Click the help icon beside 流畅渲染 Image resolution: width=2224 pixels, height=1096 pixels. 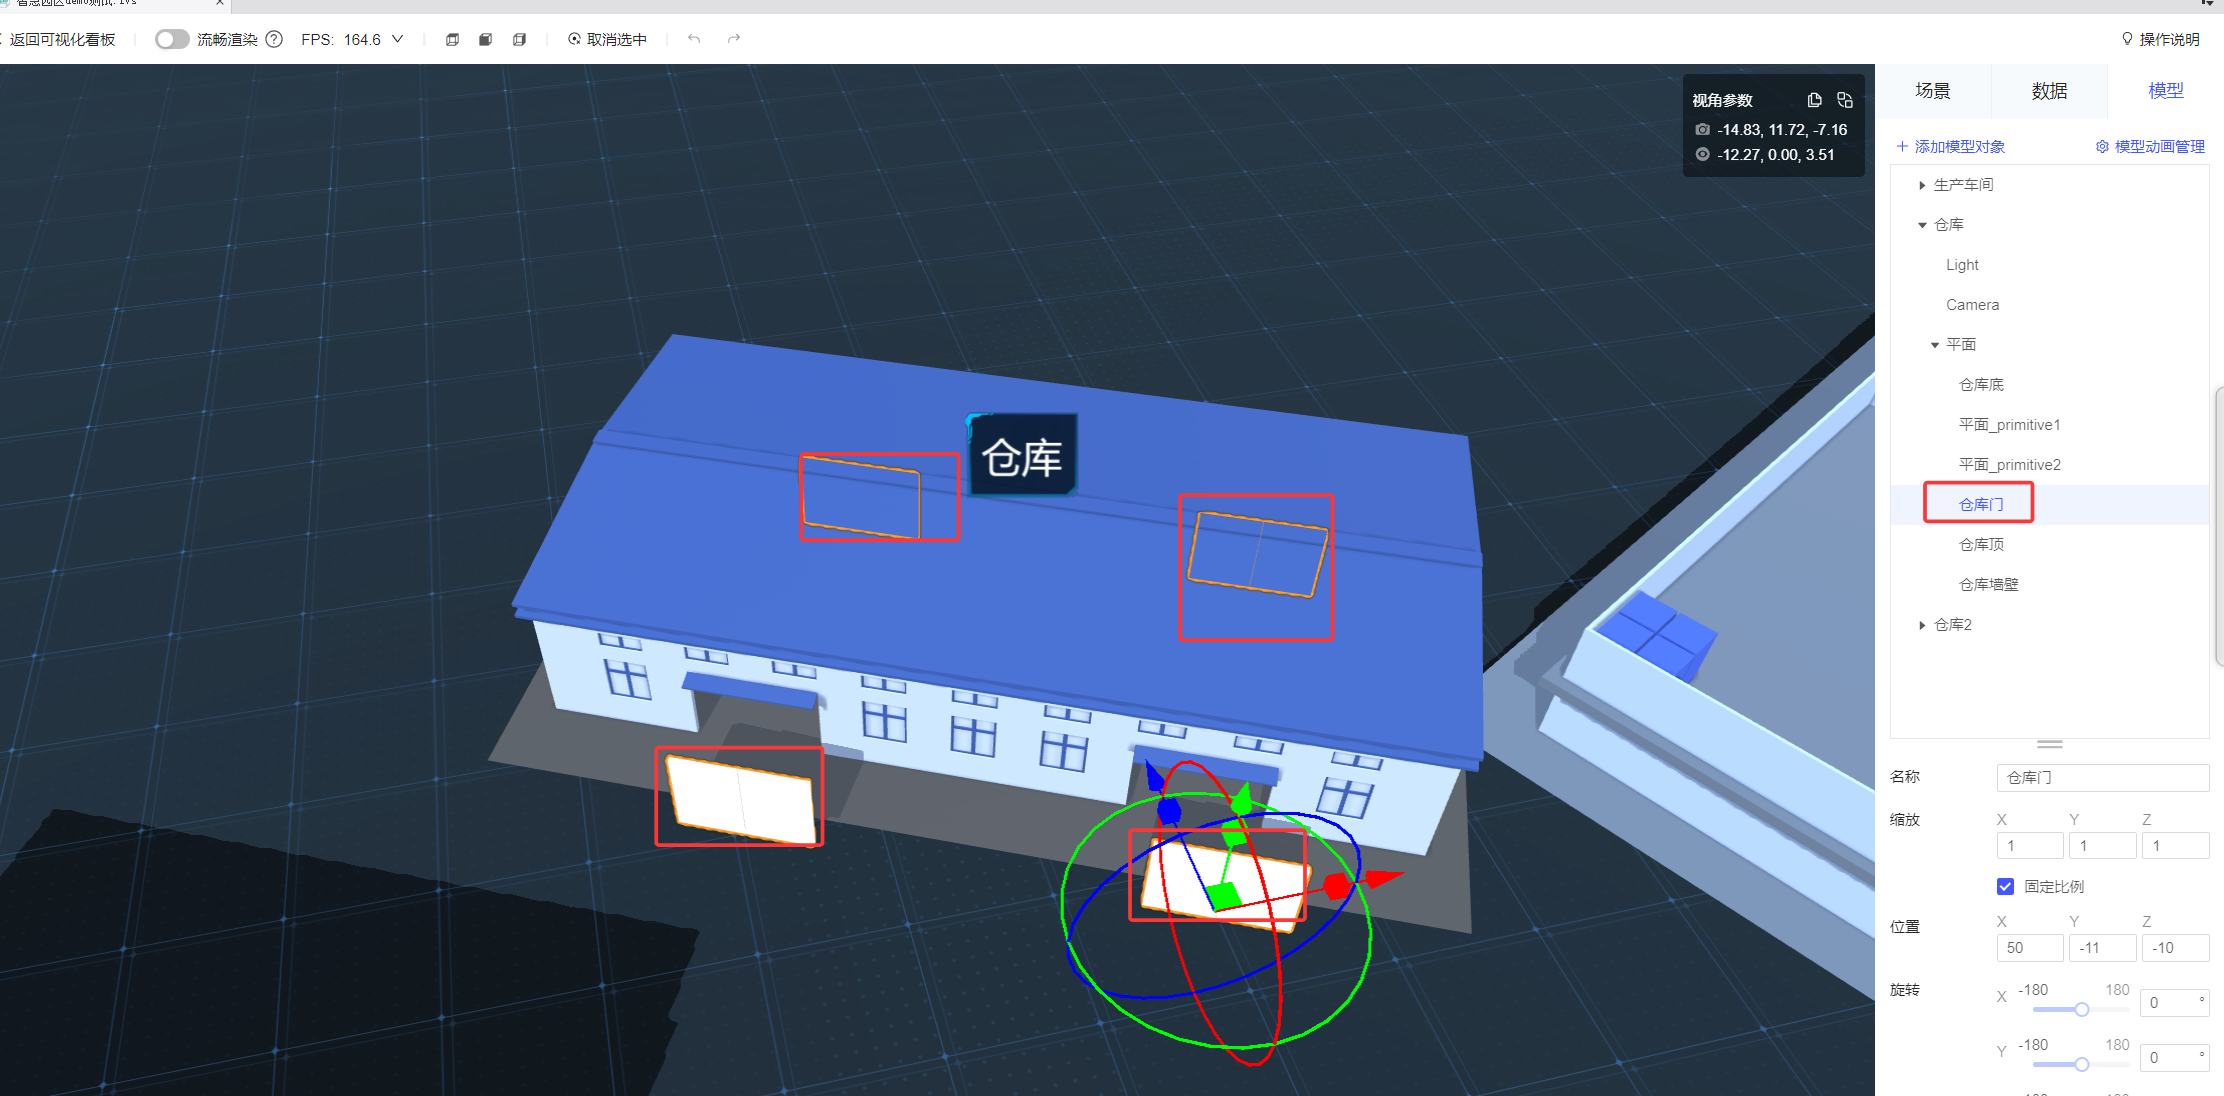274,39
